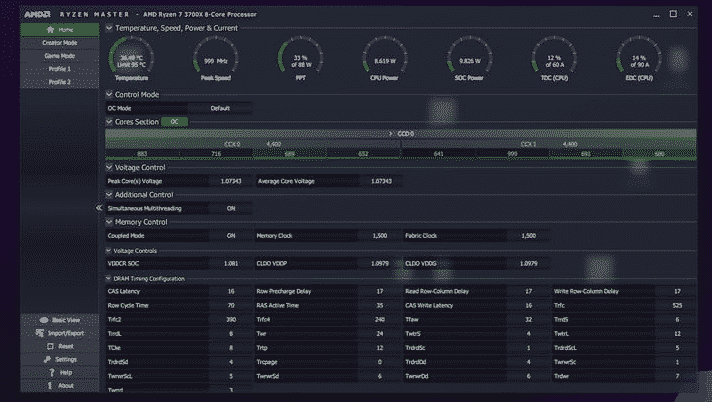Click the Home house icon
The height and width of the screenshot is (402, 712).
[50, 30]
